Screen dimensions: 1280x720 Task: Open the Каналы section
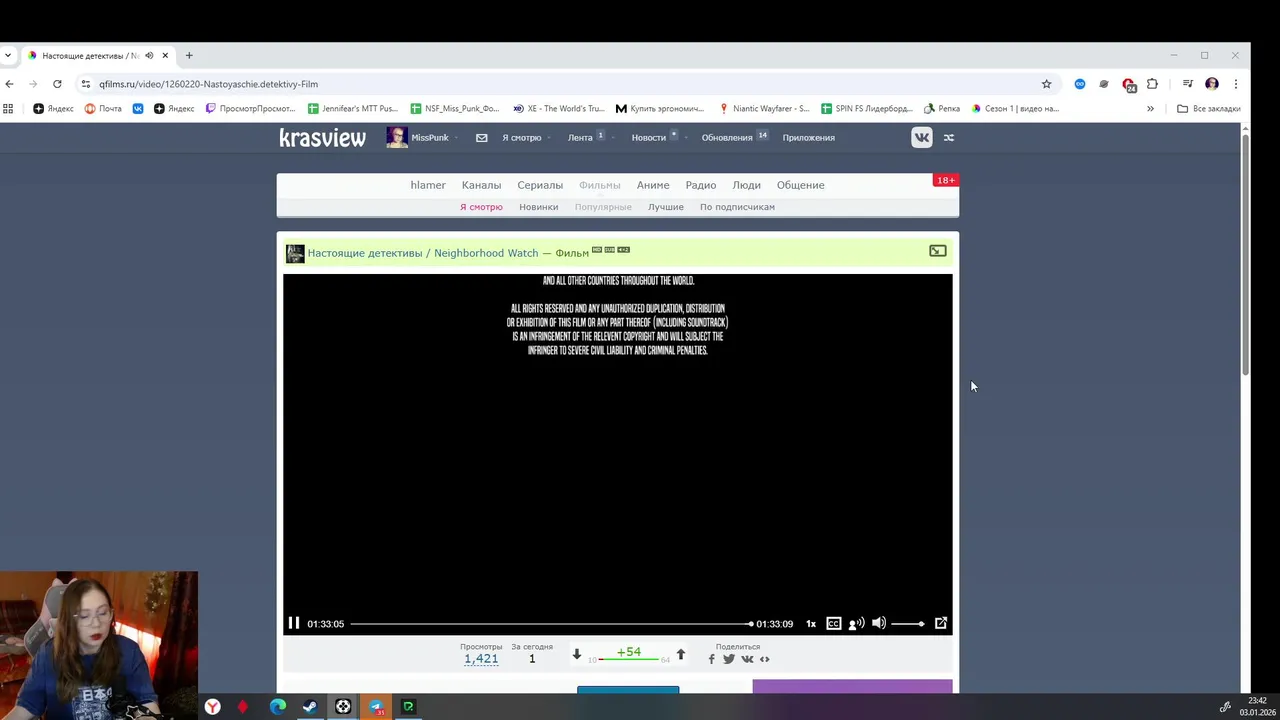pos(481,185)
